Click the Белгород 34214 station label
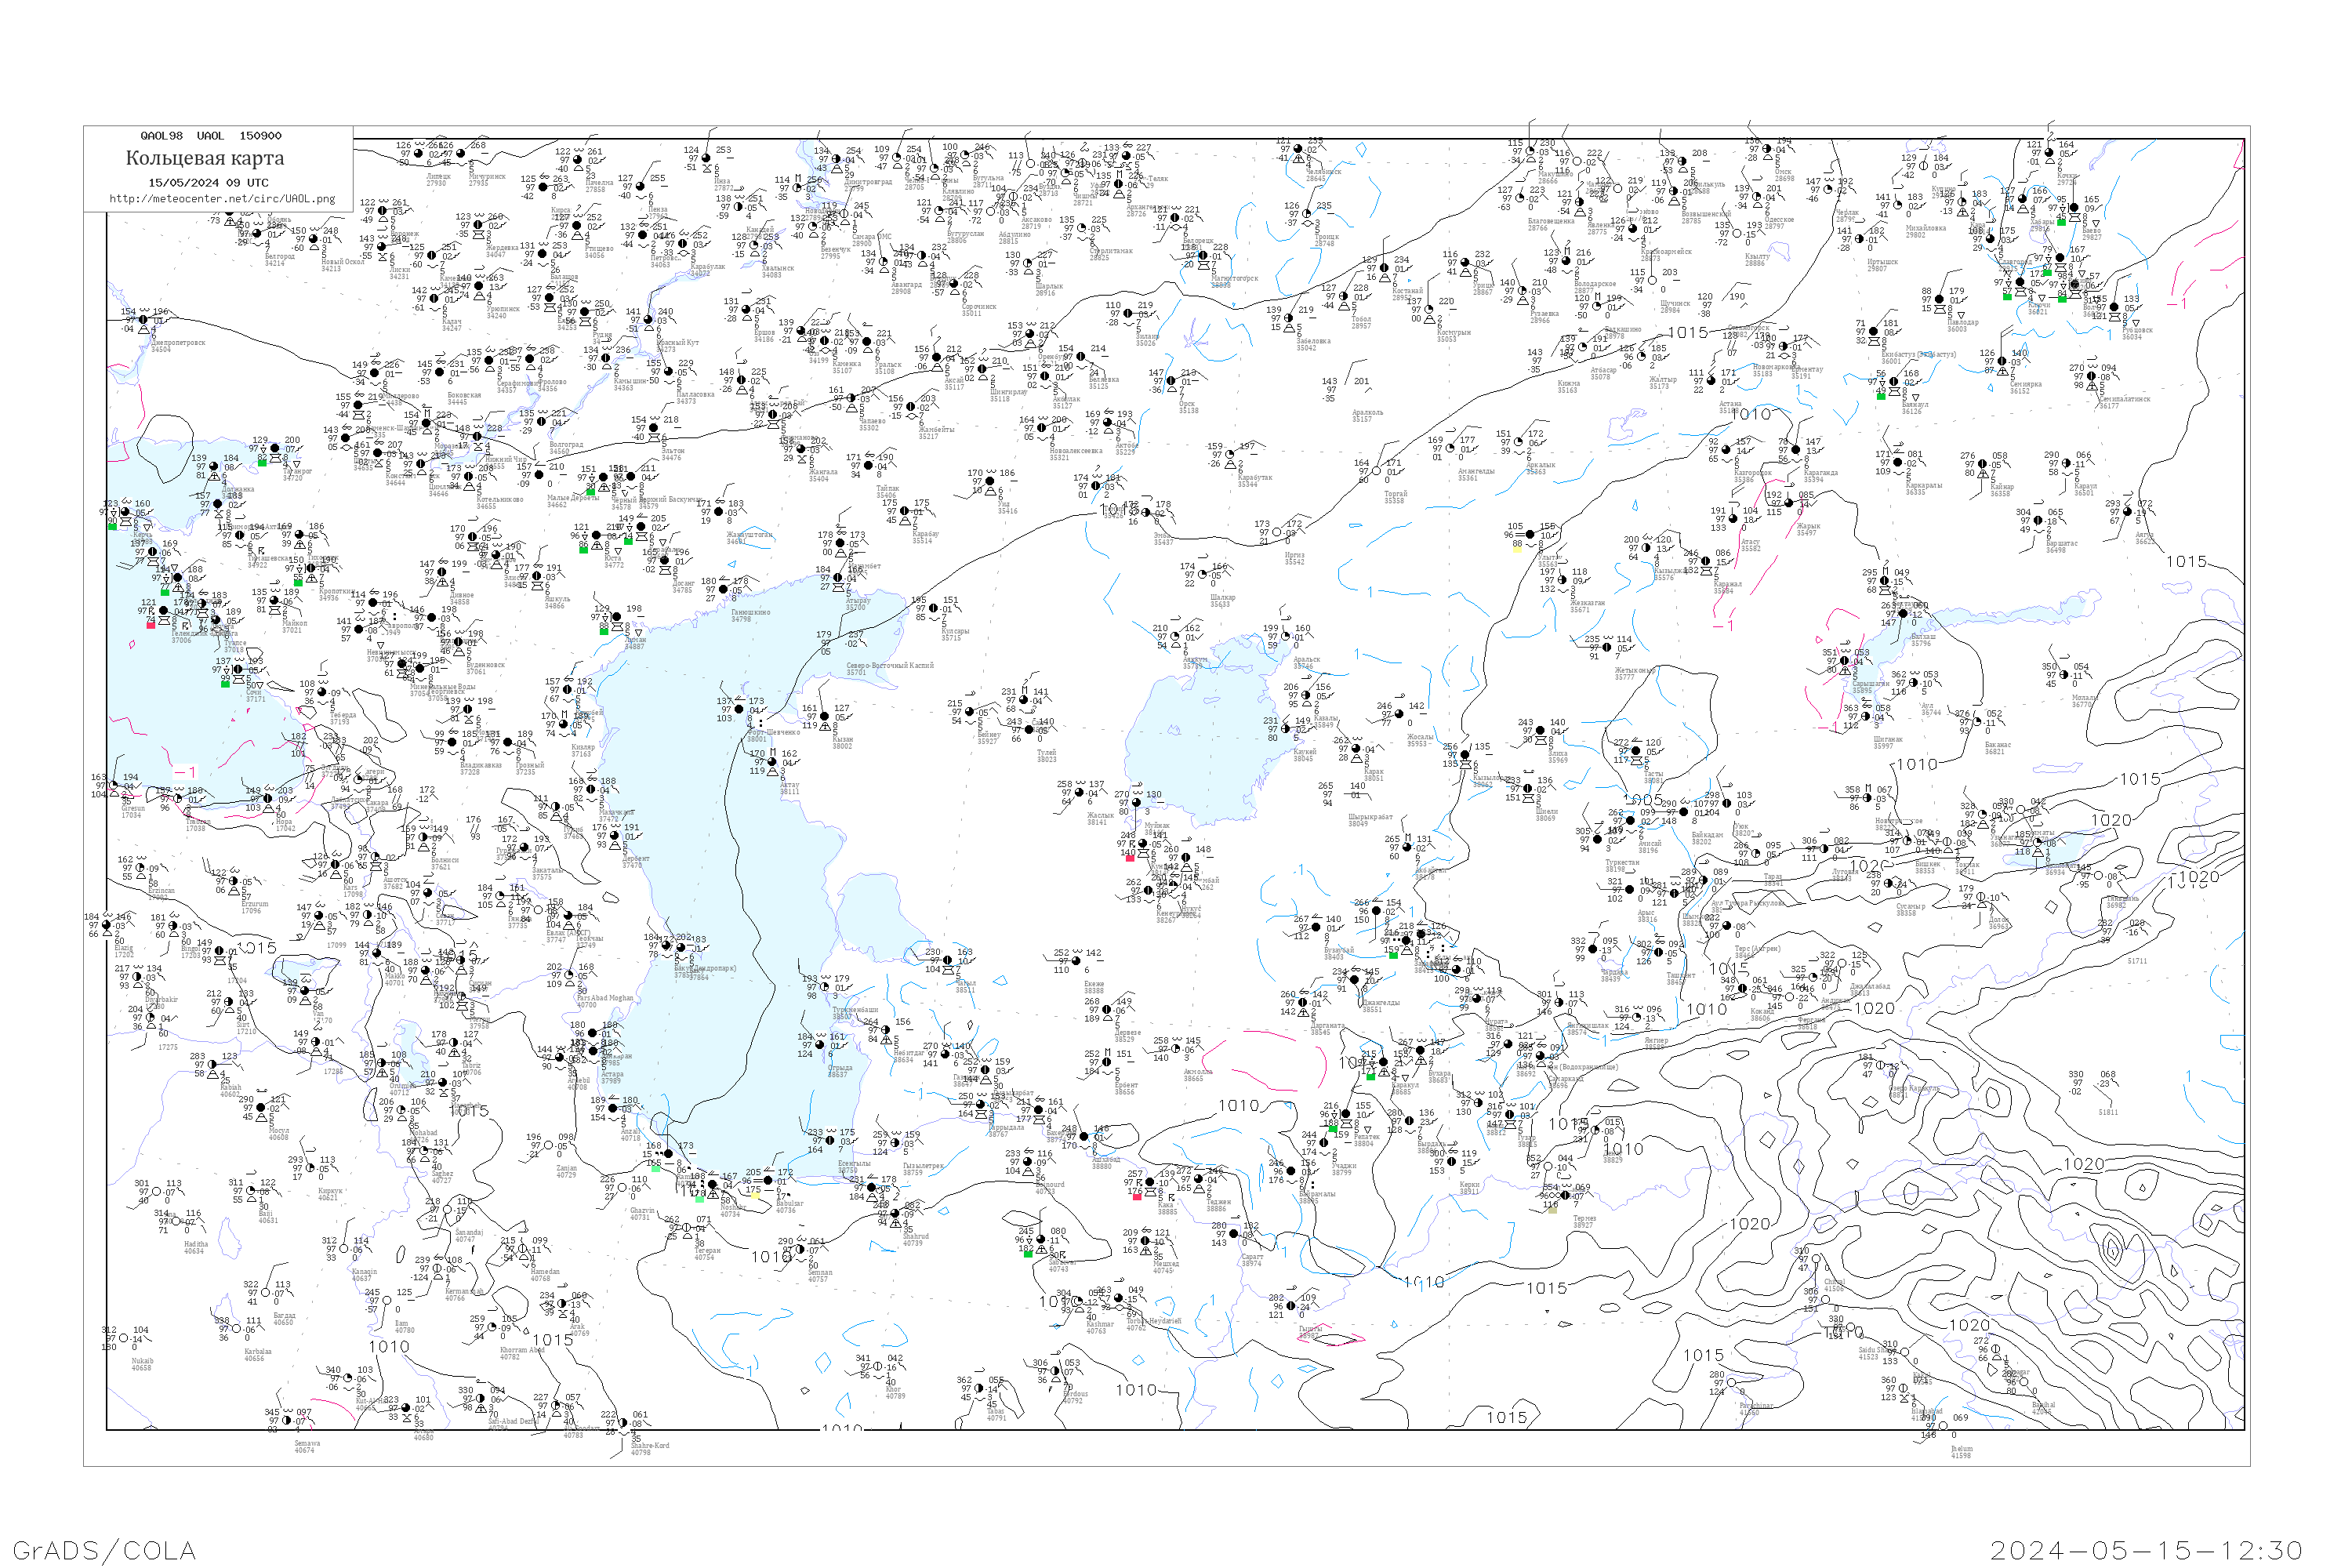The height and width of the screenshot is (1568, 2352). point(280,260)
